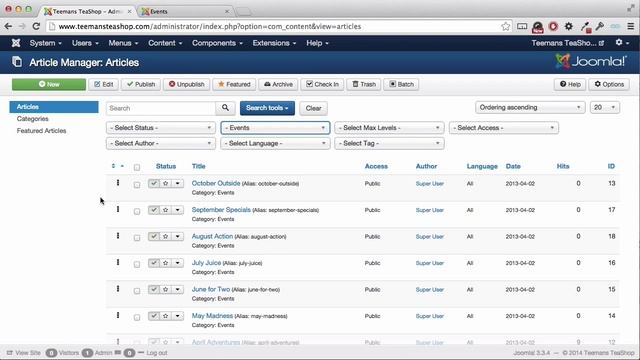This screenshot has height=360, width=640.
Task: Bookmark page with star icon in address bar
Action: (x=505, y=27)
